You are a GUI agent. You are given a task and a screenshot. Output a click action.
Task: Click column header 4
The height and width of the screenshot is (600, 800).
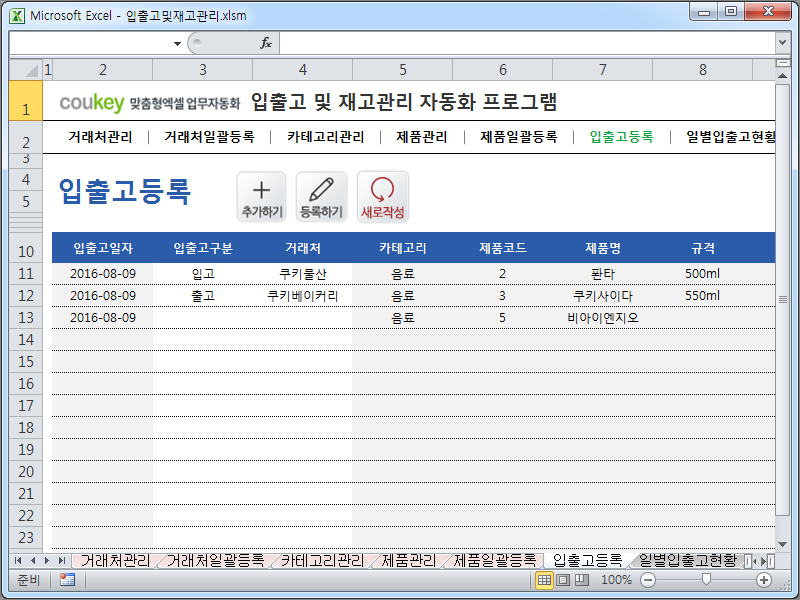(x=303, y=70)
